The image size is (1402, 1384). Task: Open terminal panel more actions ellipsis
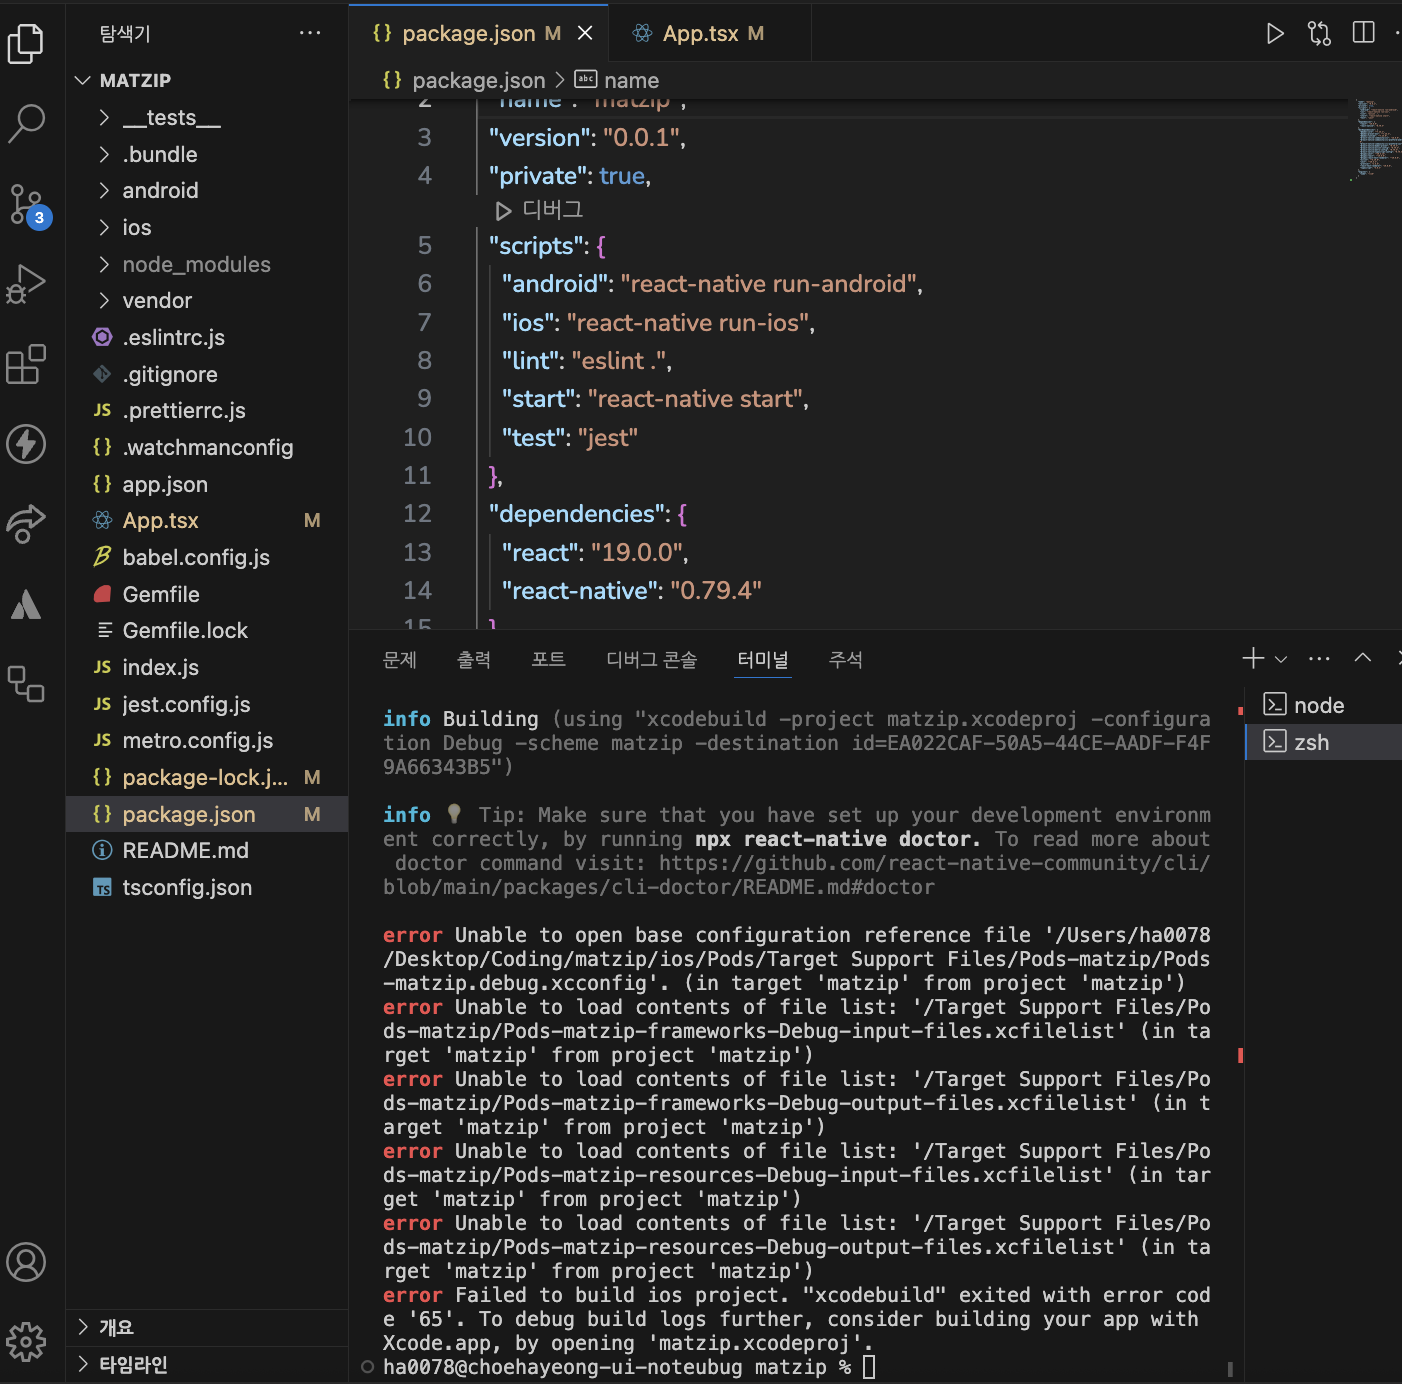click(1319, 658)
